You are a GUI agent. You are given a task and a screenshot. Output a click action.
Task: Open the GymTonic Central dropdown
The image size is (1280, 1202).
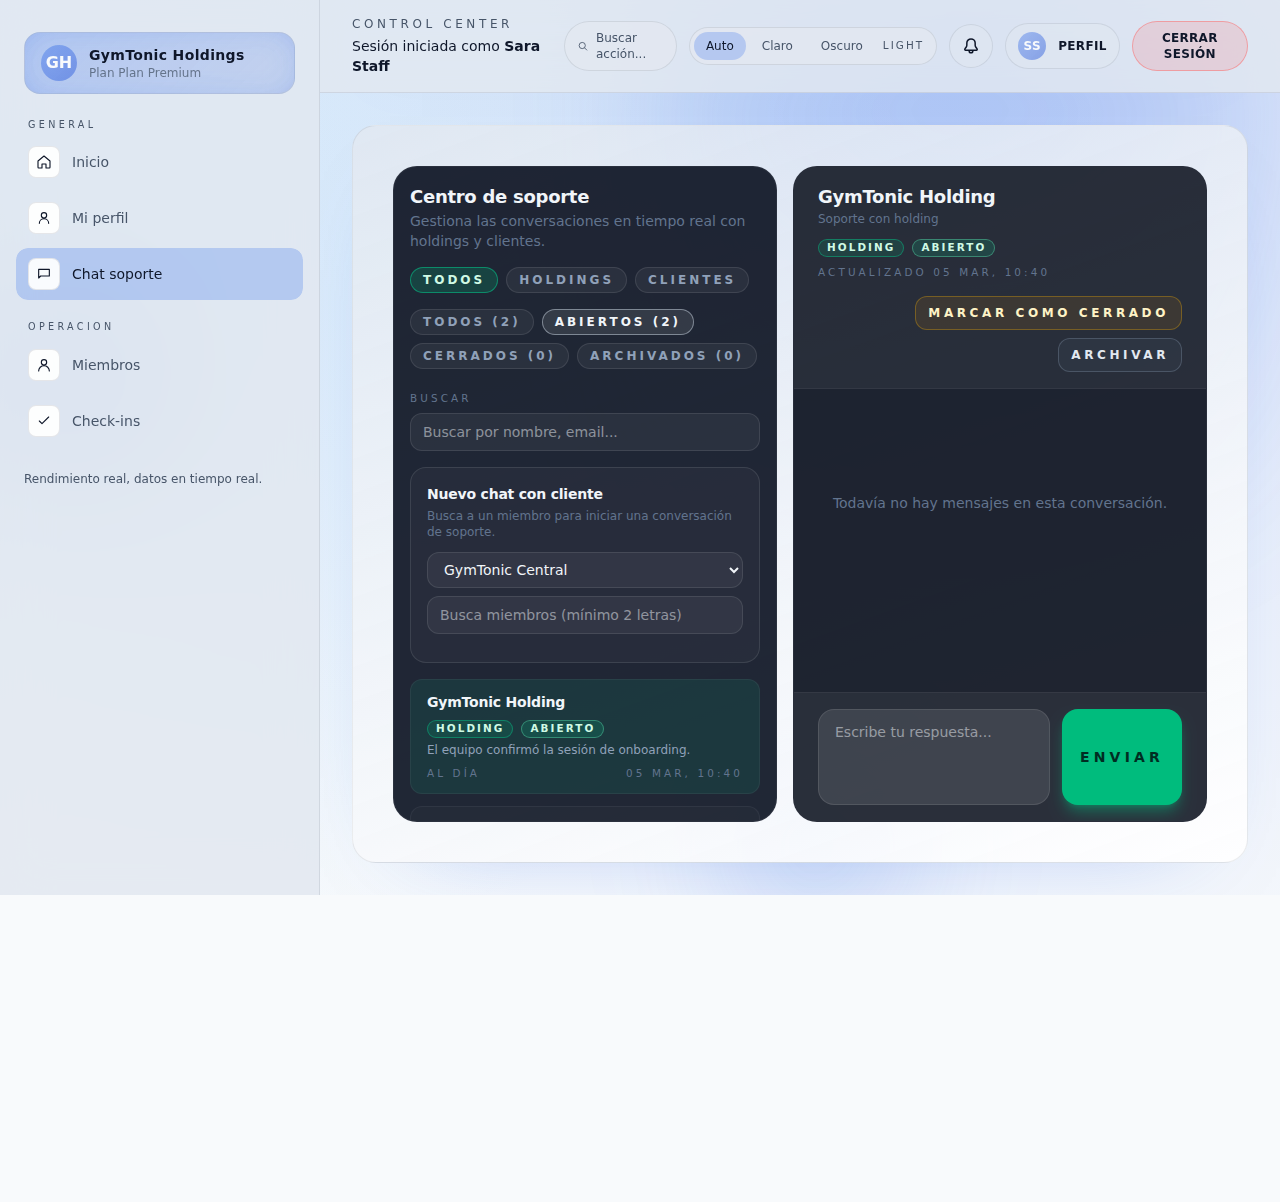(584, 570)
